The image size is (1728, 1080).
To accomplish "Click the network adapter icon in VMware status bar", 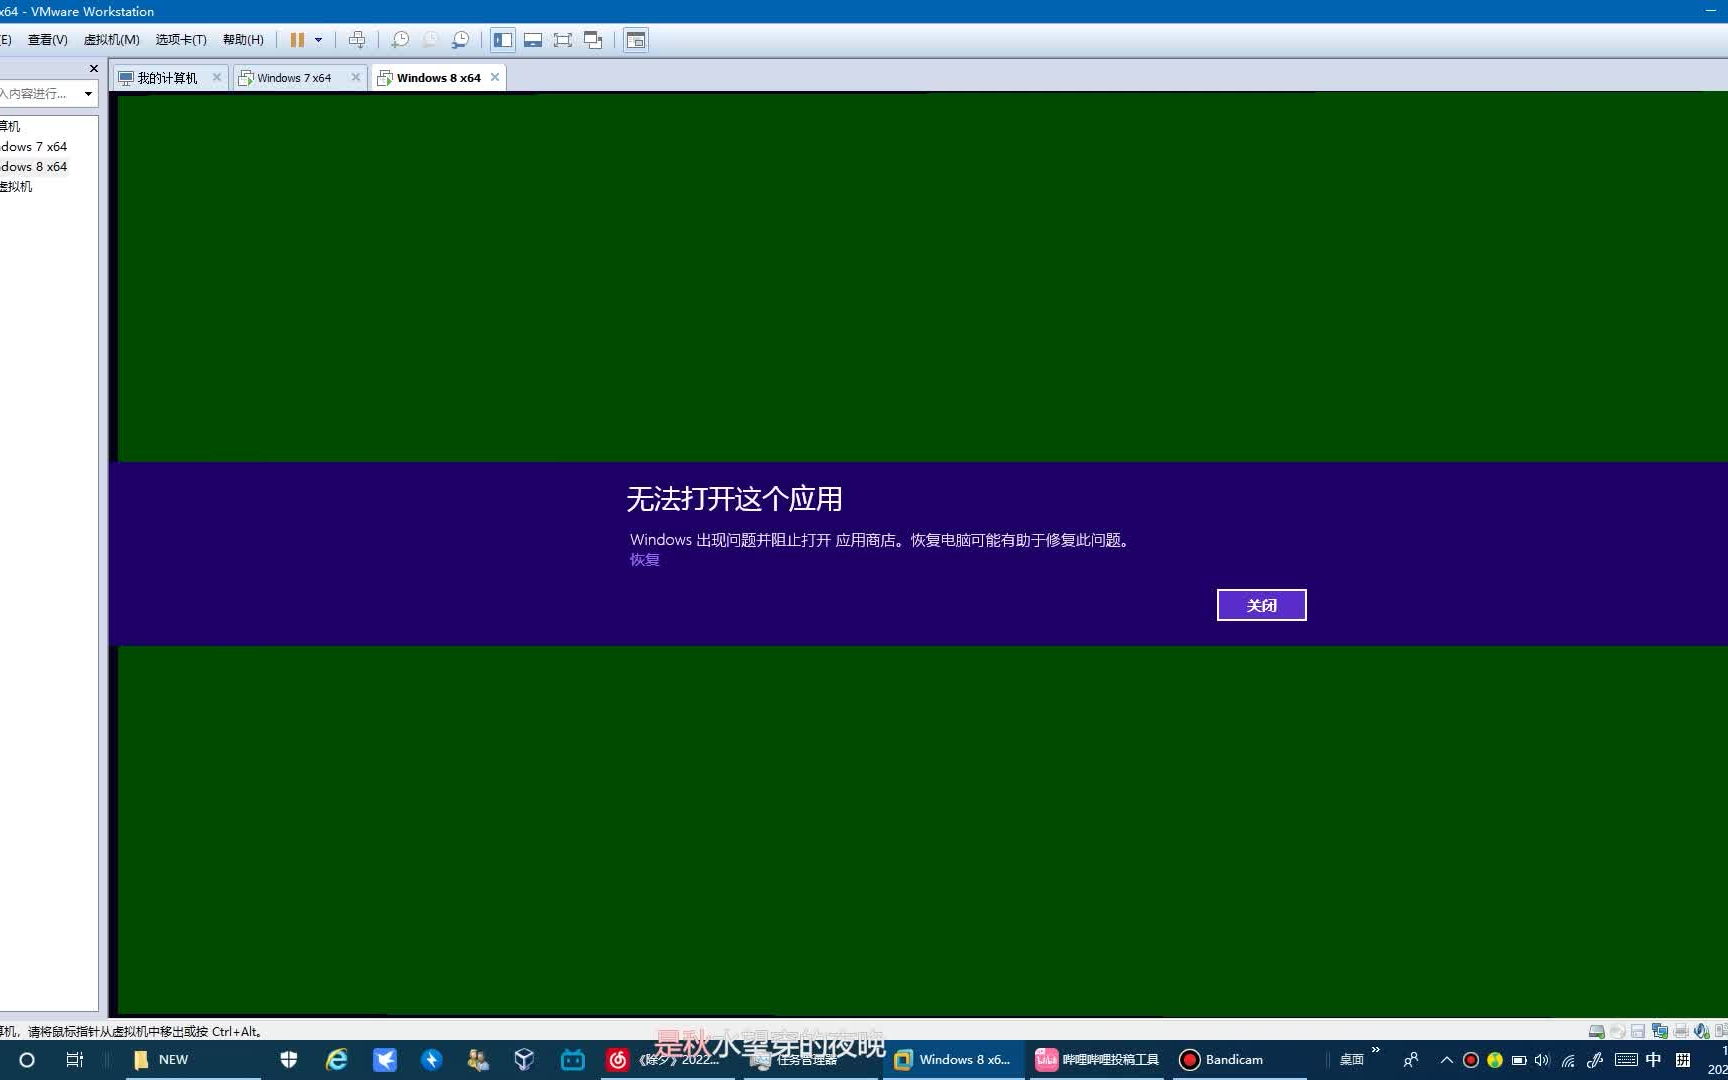I will pyautogui.click(x=1660, y=1031).
